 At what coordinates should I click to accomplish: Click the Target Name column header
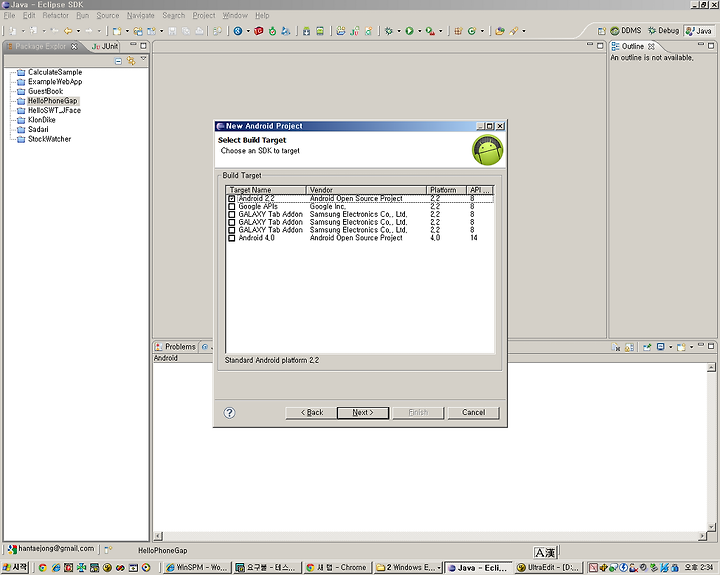(266, 190)
